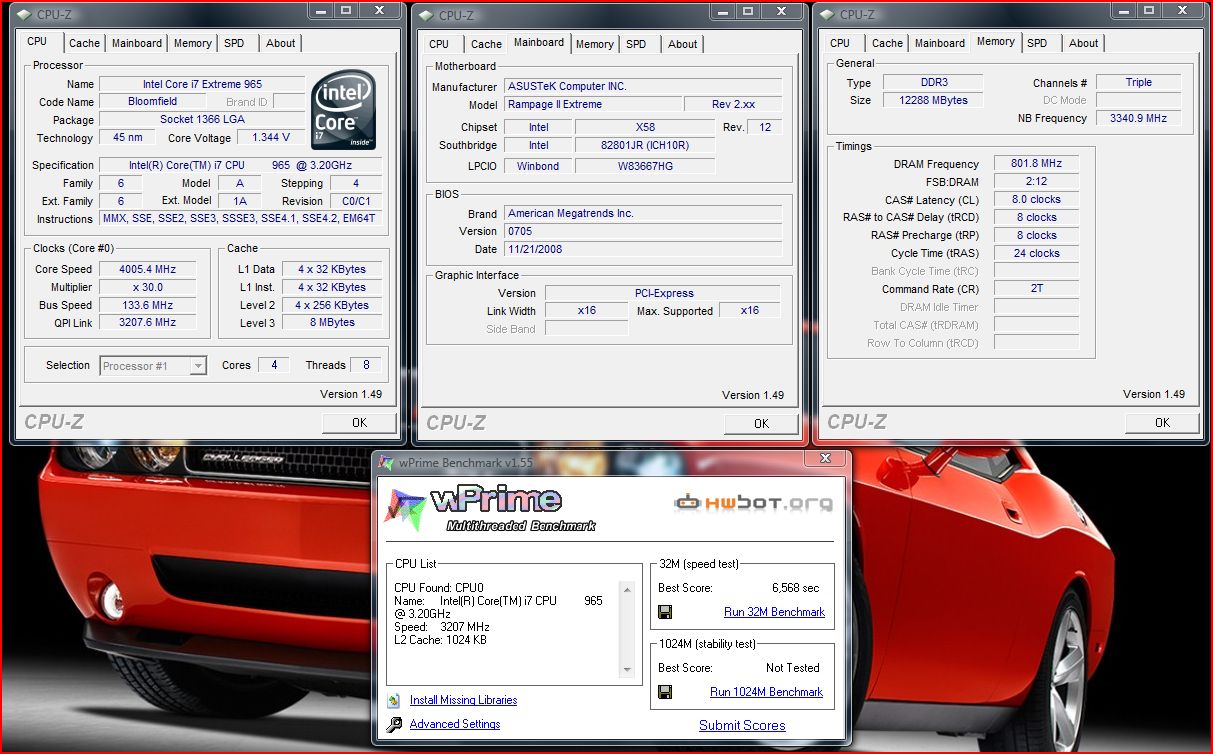Click the Multiplier x 30.0 field

147,287
